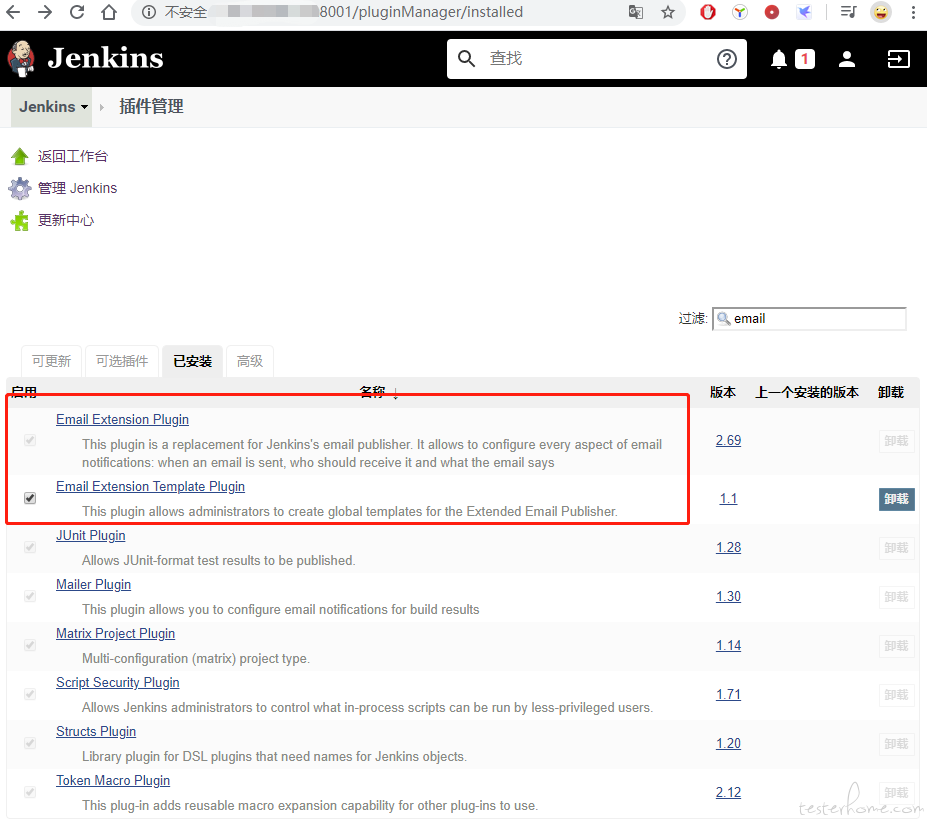Bookmark this page with star icon
This screenshot has height=827, width=927.
click(x=668, y=12)
